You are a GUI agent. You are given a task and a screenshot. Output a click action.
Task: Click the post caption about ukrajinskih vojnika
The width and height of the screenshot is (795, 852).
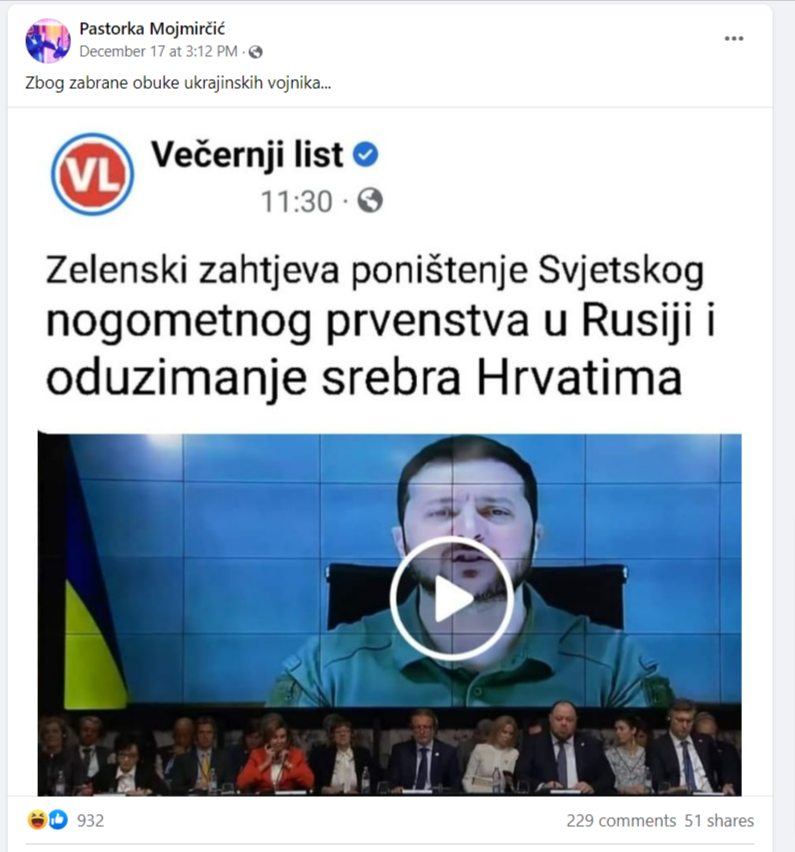coord(178,83)
